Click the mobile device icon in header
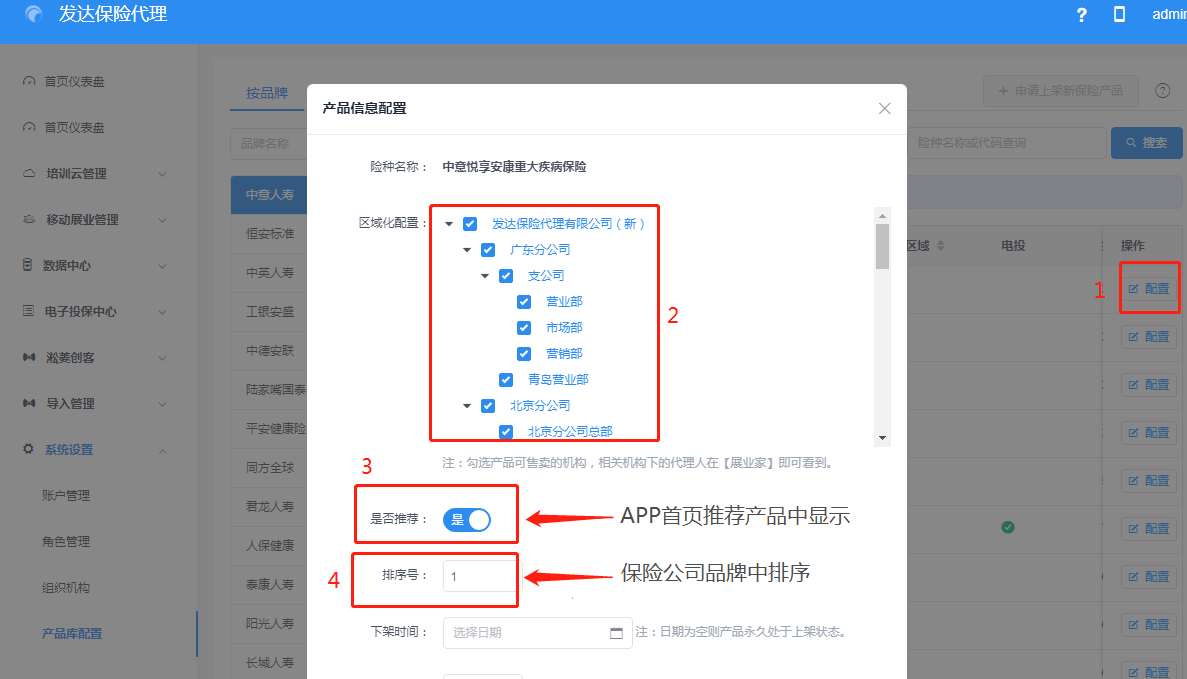 point(1119,15)
